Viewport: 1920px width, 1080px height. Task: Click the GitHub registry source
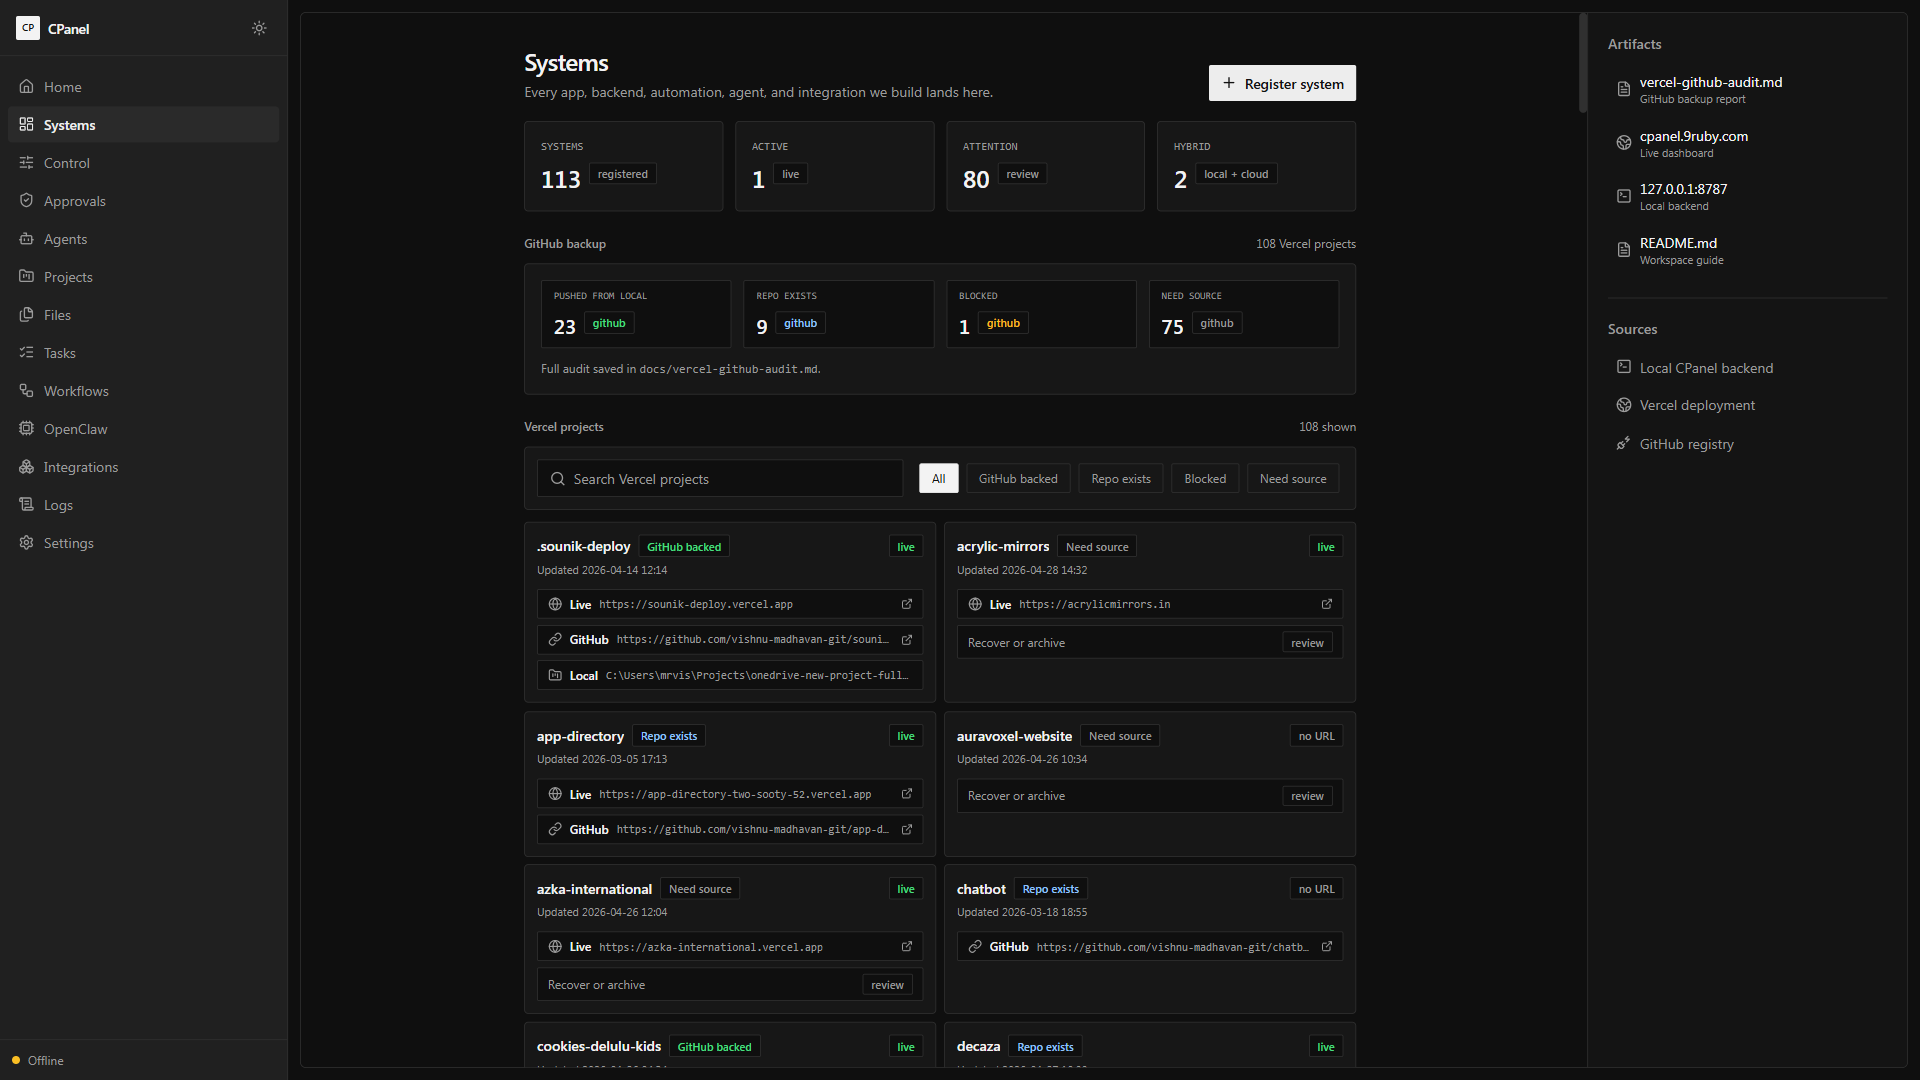point(1747,444)
